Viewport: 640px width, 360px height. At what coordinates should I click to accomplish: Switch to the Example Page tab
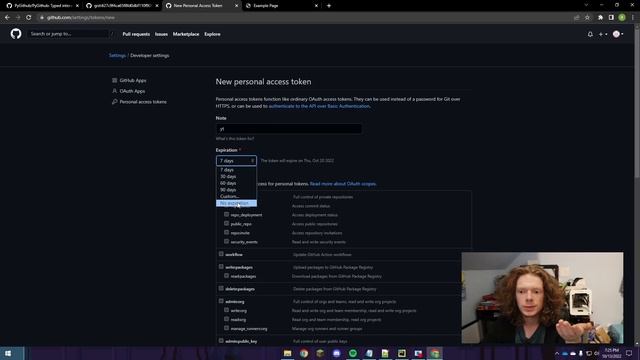pyautogui.click(x=282, y=6)
